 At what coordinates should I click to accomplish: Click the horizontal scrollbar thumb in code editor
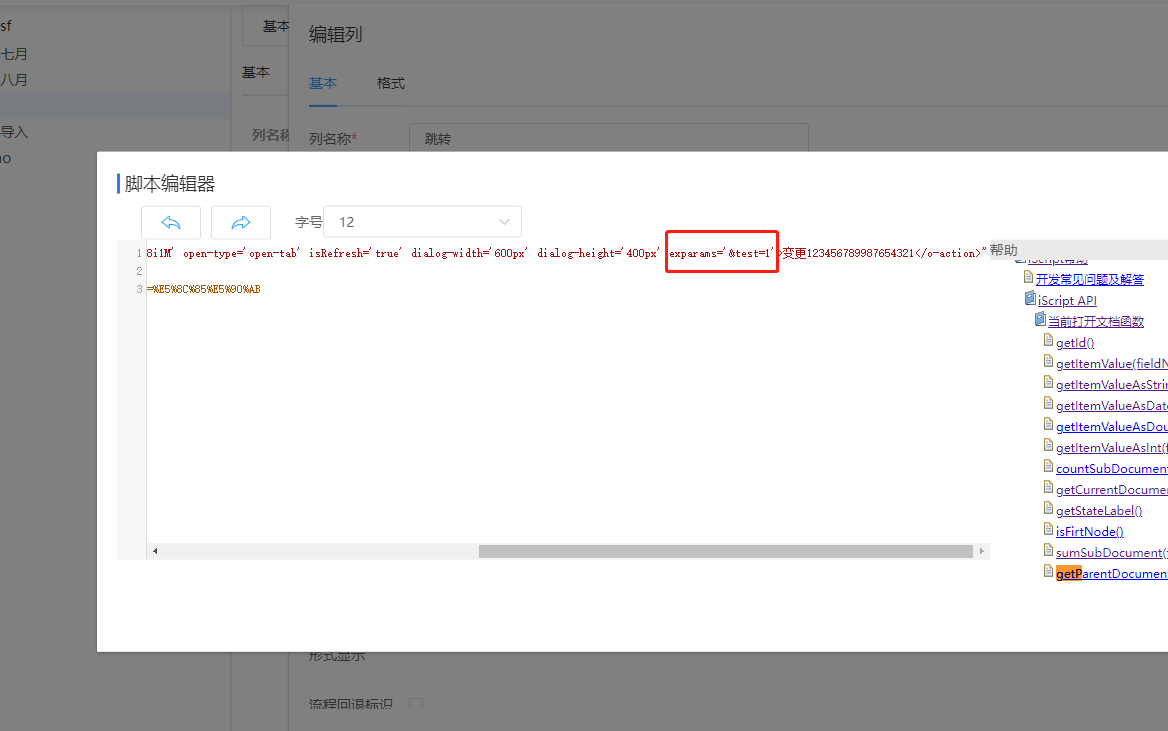[726, 551]
